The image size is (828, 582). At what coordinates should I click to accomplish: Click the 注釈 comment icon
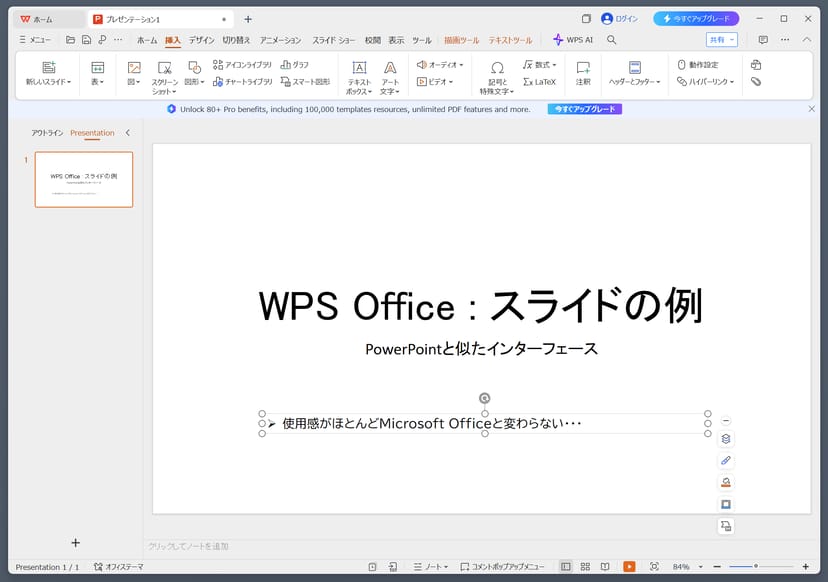pos(583,68)
